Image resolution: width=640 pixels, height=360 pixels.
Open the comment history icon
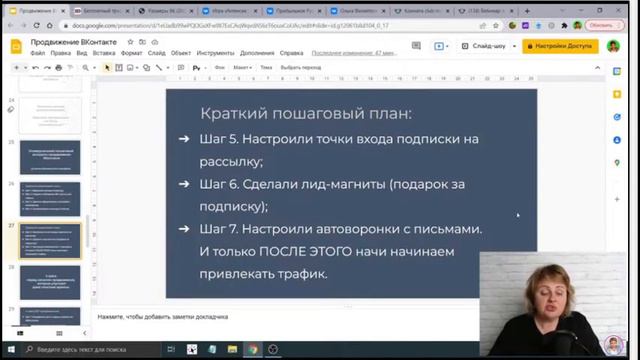pos(416,46)
